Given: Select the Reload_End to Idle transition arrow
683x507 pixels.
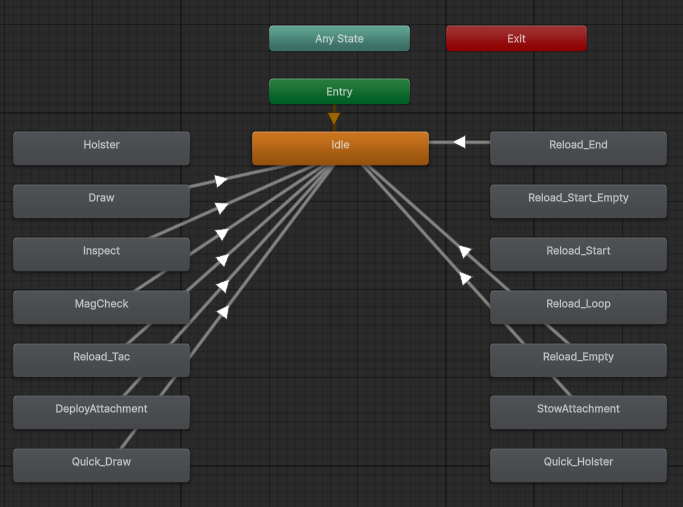Looking at the screenshot, I should click(460, 142).
